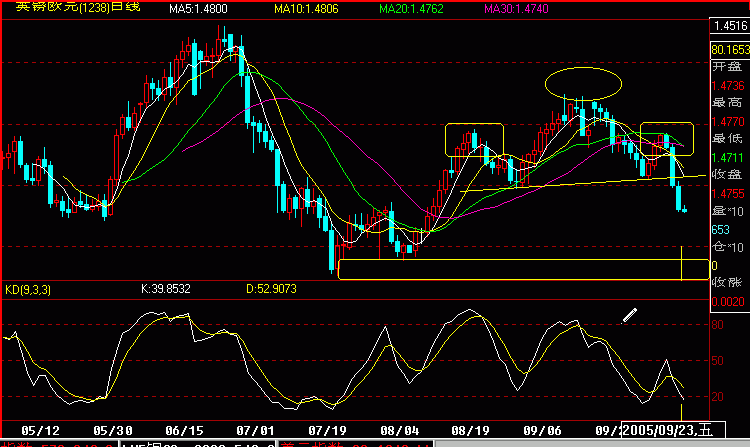
Task: Select the magenta MA30:1.4740 label
Action: [x=516, y=9]
